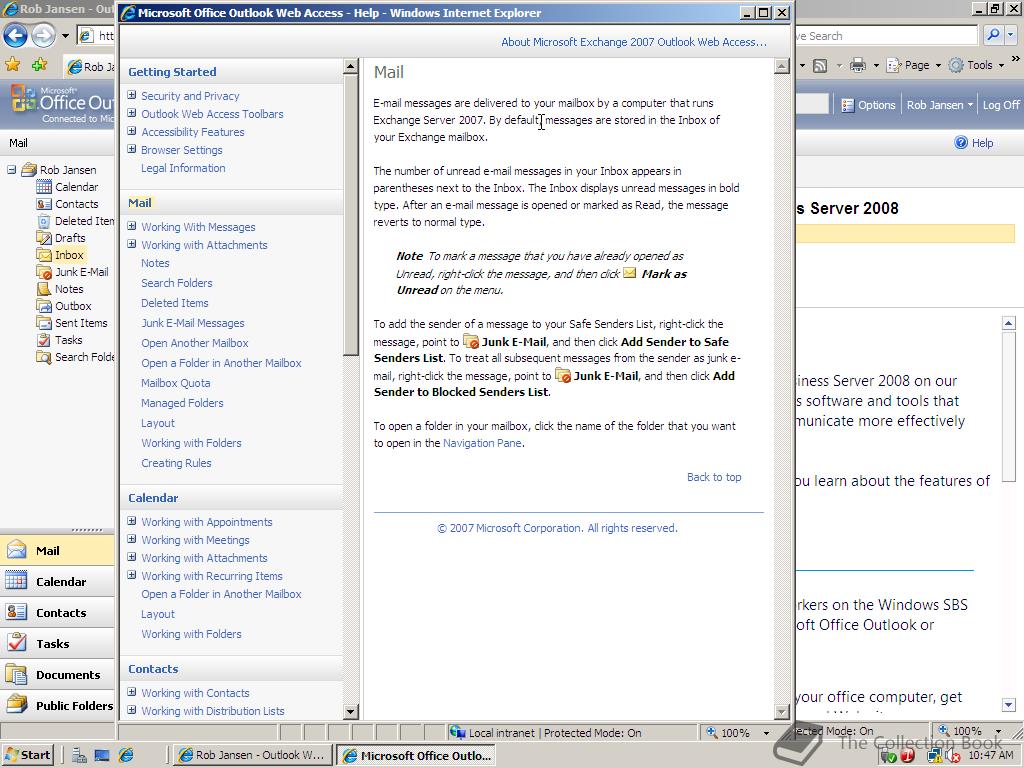1024x768 pixels.
Task: Launch Internet Explorer from Quick Launch
Action: [126, 755]
